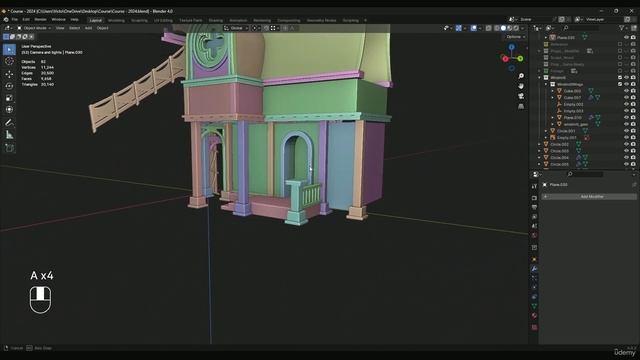
Task: Click the blue Z axis gizmo handle
Action: coord(511,47)
